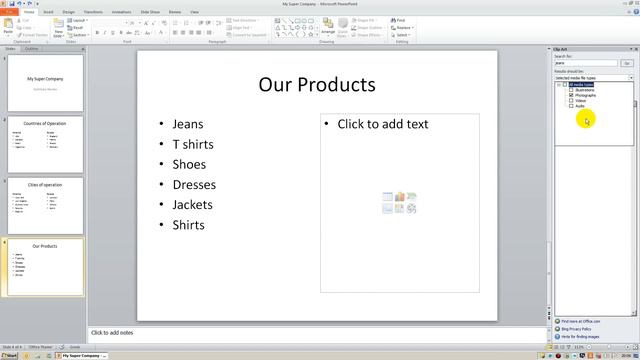
Task: Click the Undo arrow in quick access toolbar
Action: pos(19,4)
